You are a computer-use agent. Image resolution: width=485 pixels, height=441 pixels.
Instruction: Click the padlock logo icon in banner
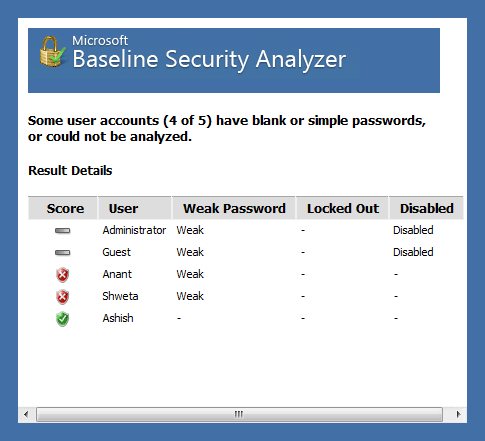click(52, 52)
